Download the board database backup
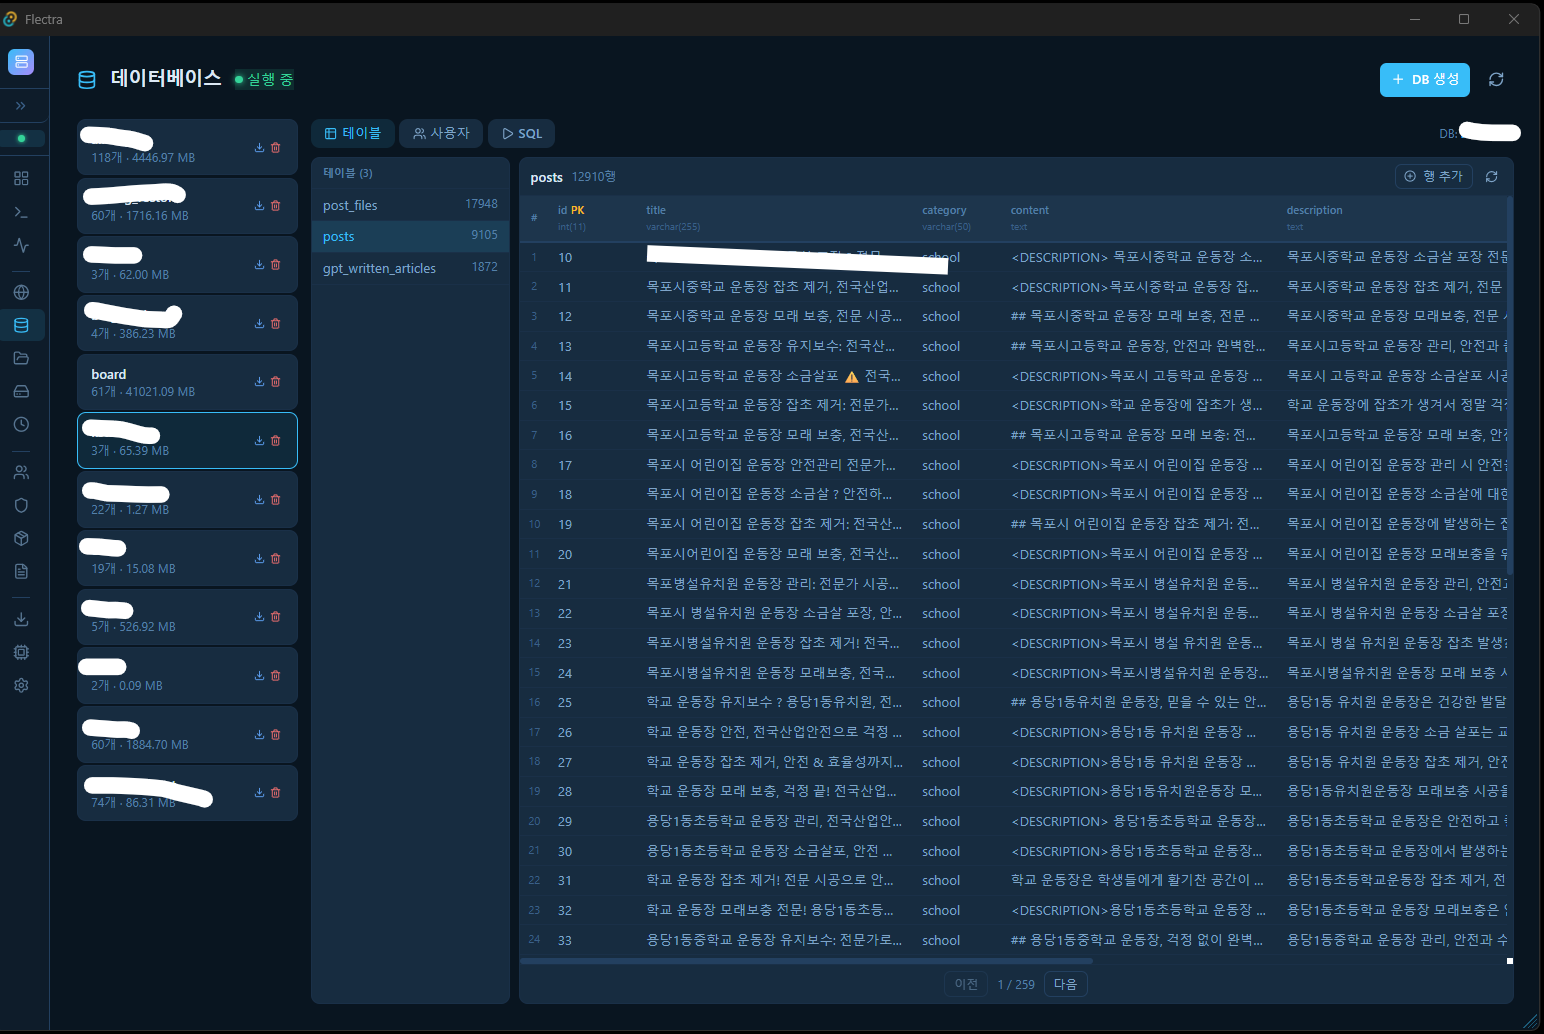1544x1034 pixels. [x=259, y=382]
